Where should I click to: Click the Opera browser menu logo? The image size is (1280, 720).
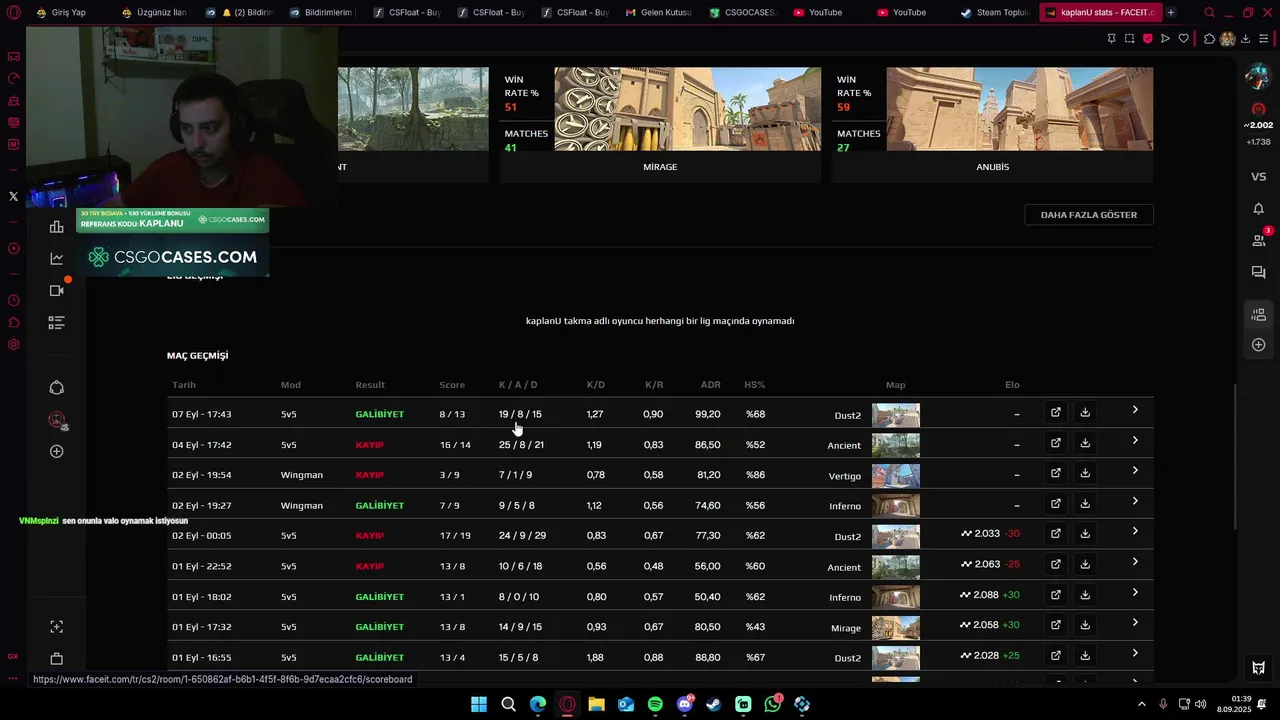click(x=13, y=13)
